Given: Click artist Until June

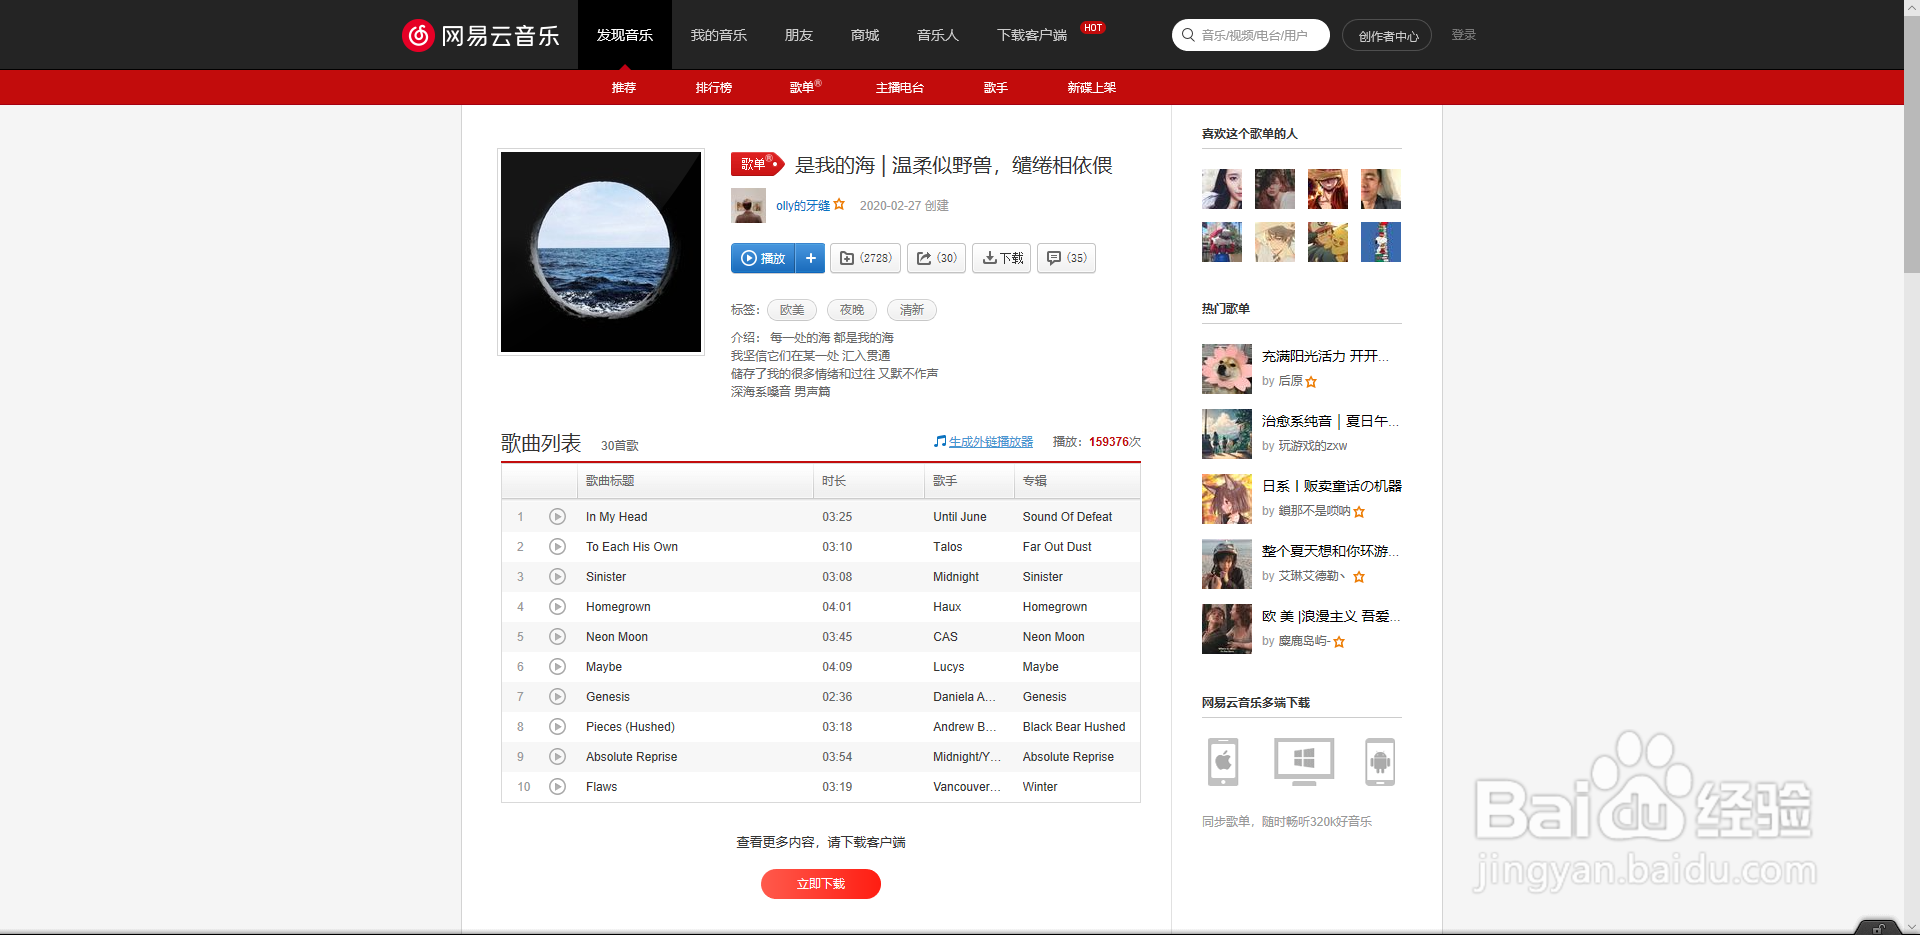Looking at the screenshot, I should pyautogui.click(x=960, y=517).
